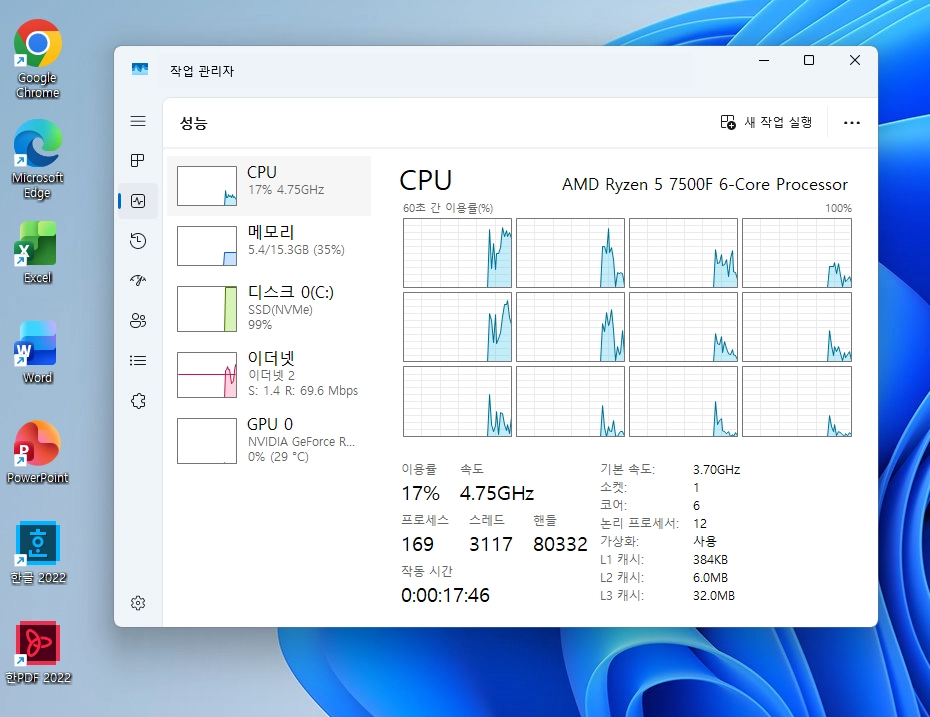Open 한PDF 2022 desktop shortcut
The image size is (930, 717).
click(37, 652)
